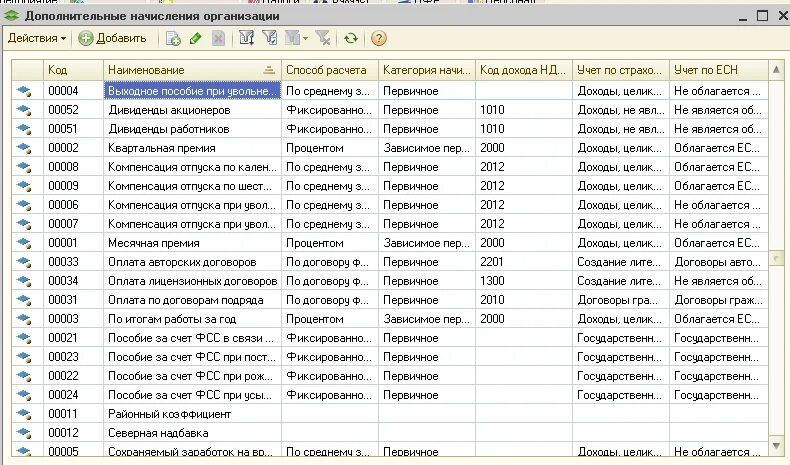The width and height of the screenshot is (790, 465).
Task: Click the Учет по ЕСН column header
Action: pyautogui.click(x=718, y=70)
